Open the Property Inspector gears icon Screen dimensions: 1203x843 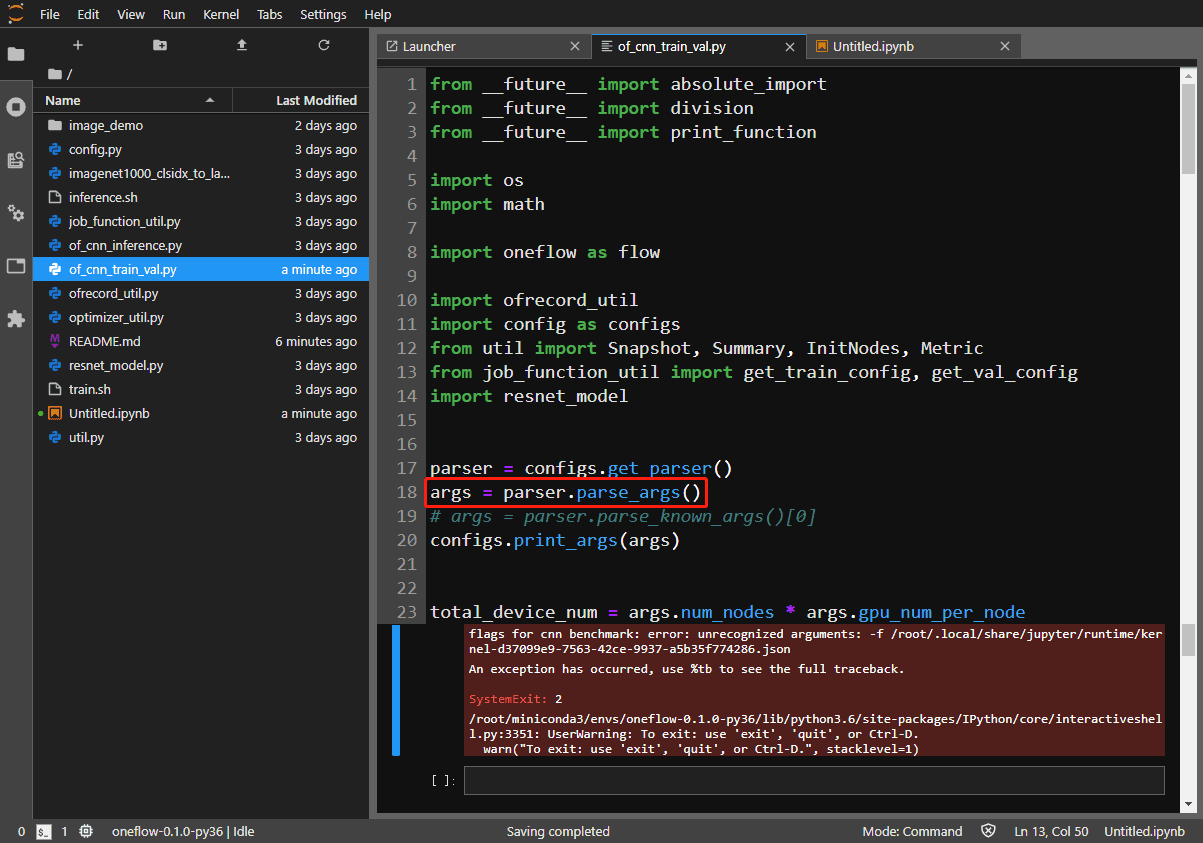[16, 213]
